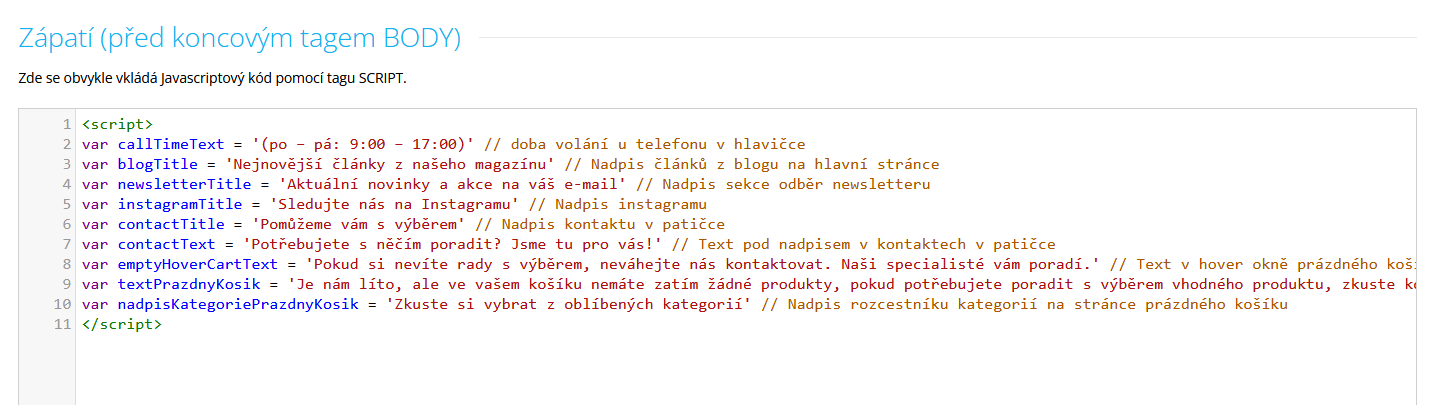Select line number 8 in the gutter
Image resolution: width=1442 pixels, height=405 pixels.
click(66, 264)
